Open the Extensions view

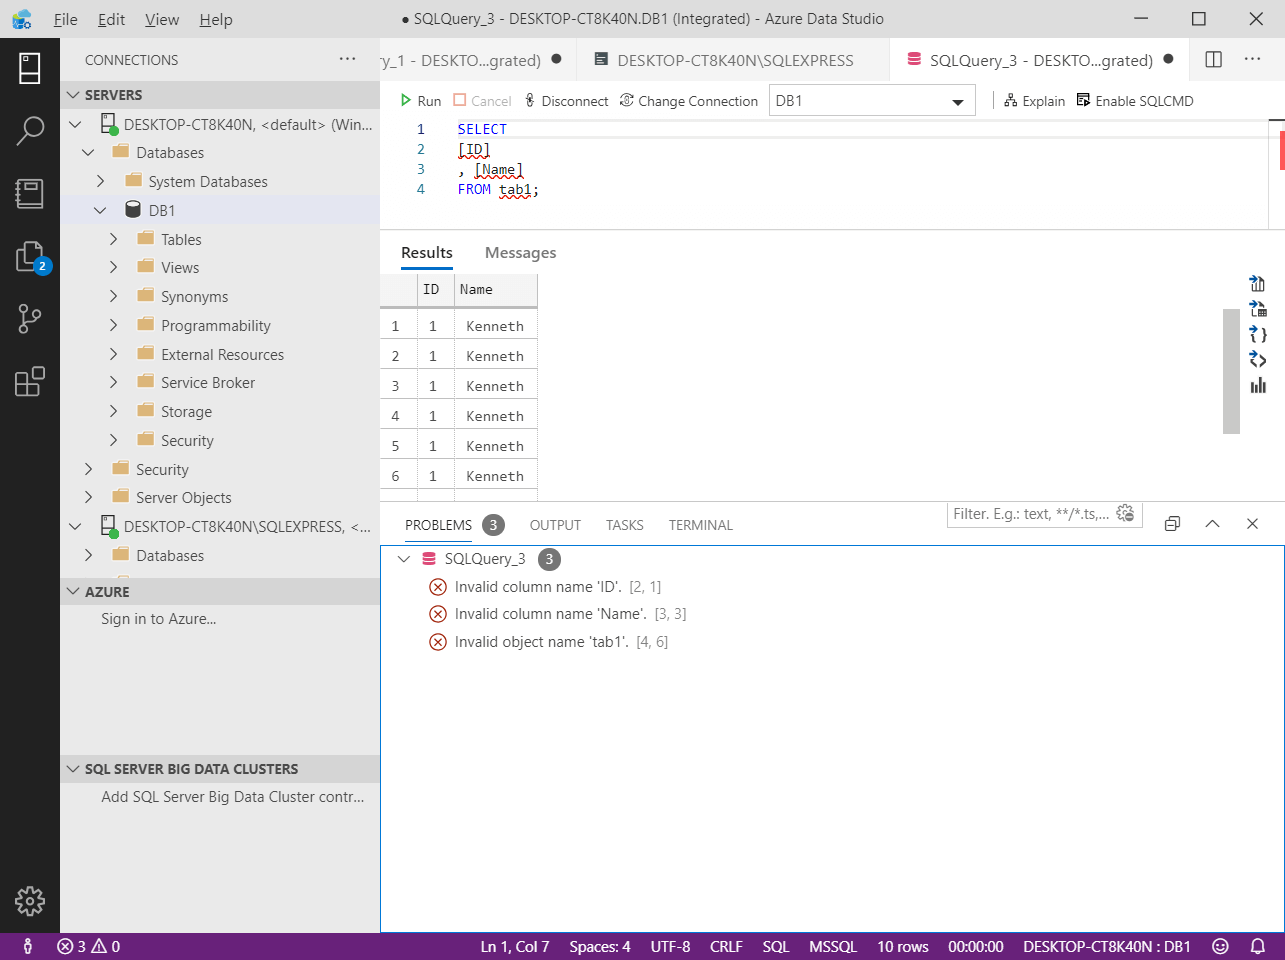click(30, 382)
